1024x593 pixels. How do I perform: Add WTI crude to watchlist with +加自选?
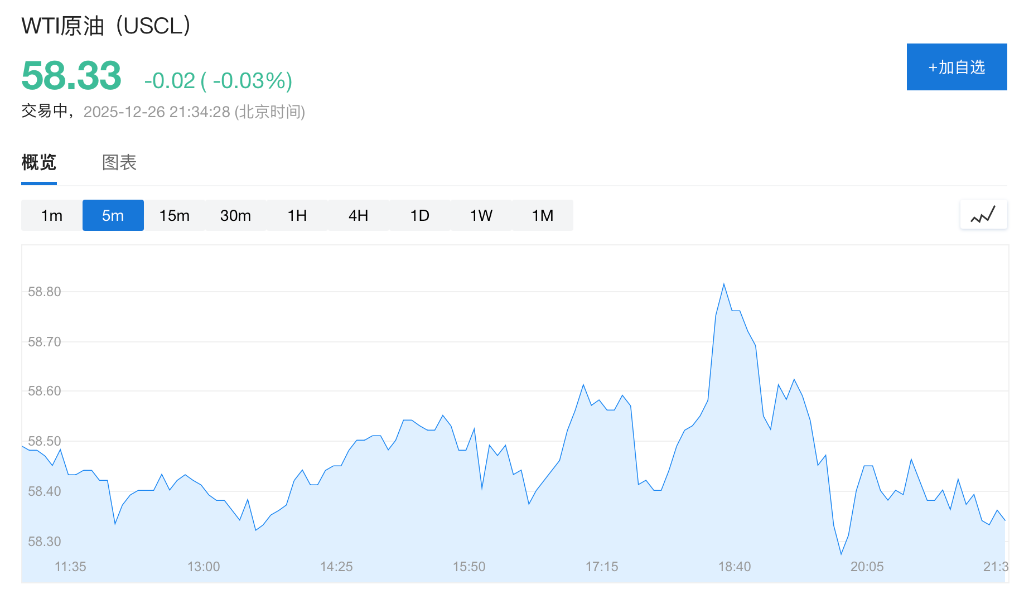pyautogui.click(x=956, y=67)
